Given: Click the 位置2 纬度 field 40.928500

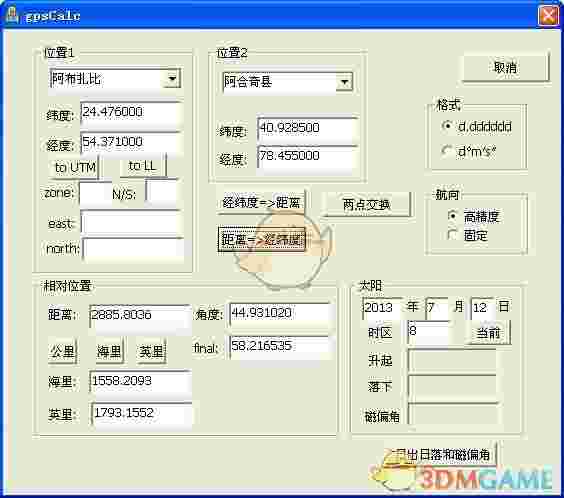Looking at the screenshot, I should 308,128.
